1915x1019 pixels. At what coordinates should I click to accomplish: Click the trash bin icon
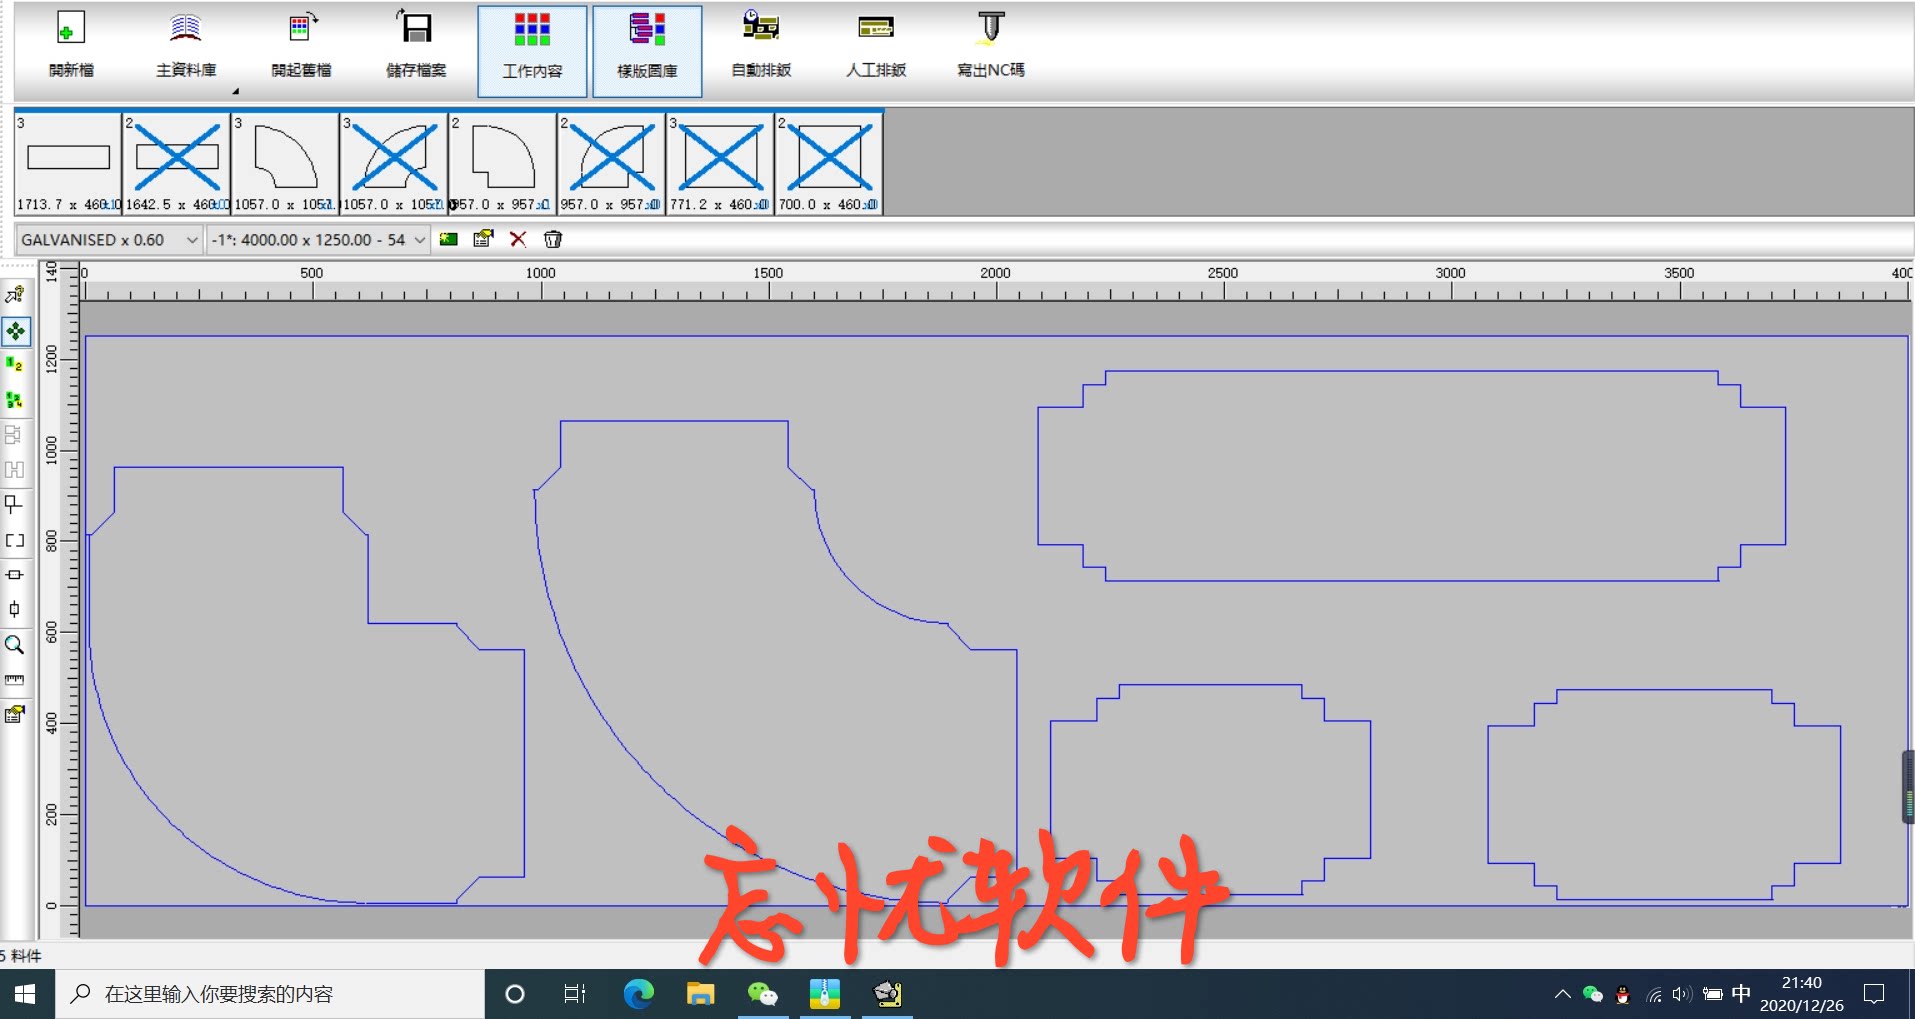pyautogui.click(x=552, y=239)
